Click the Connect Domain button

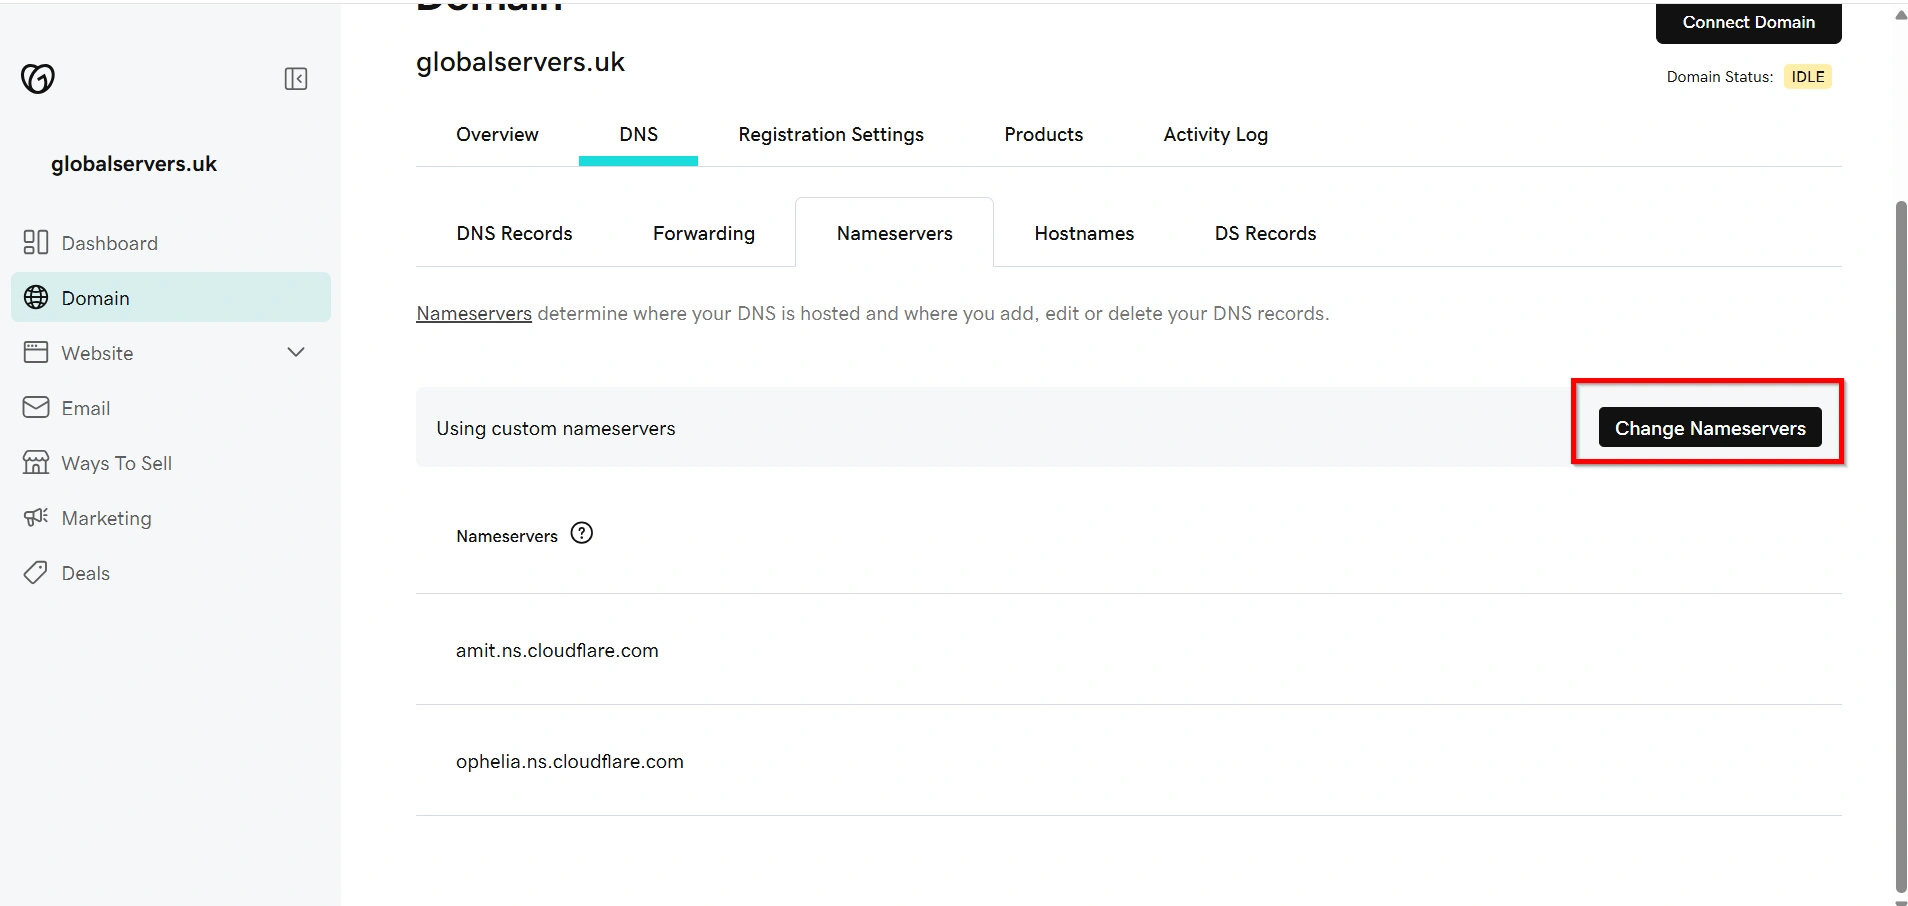point(1748,22)
